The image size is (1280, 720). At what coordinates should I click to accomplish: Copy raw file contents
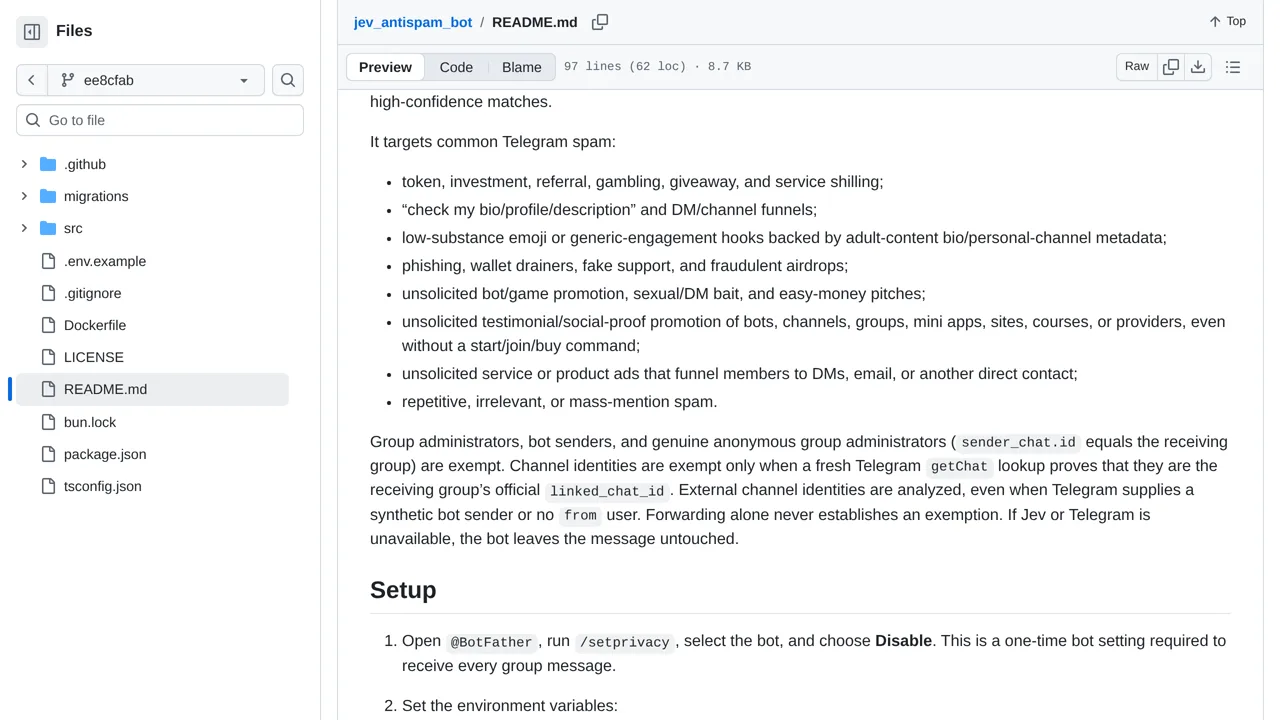pos(1171,67)
